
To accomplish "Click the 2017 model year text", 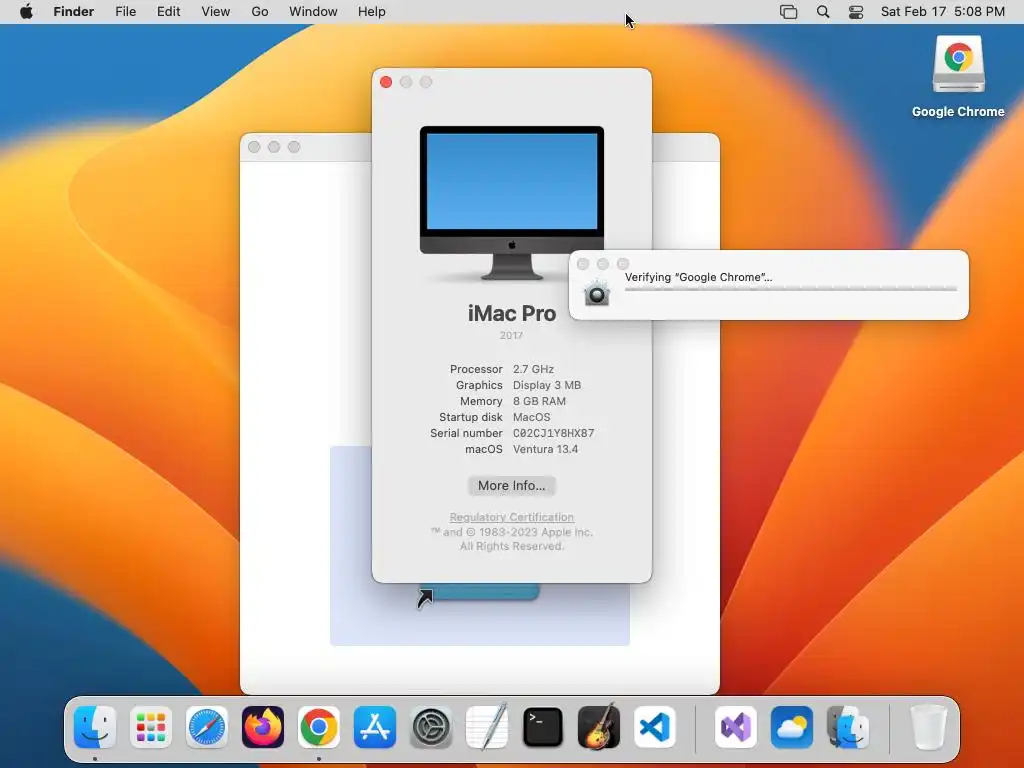I will point(511,335).
